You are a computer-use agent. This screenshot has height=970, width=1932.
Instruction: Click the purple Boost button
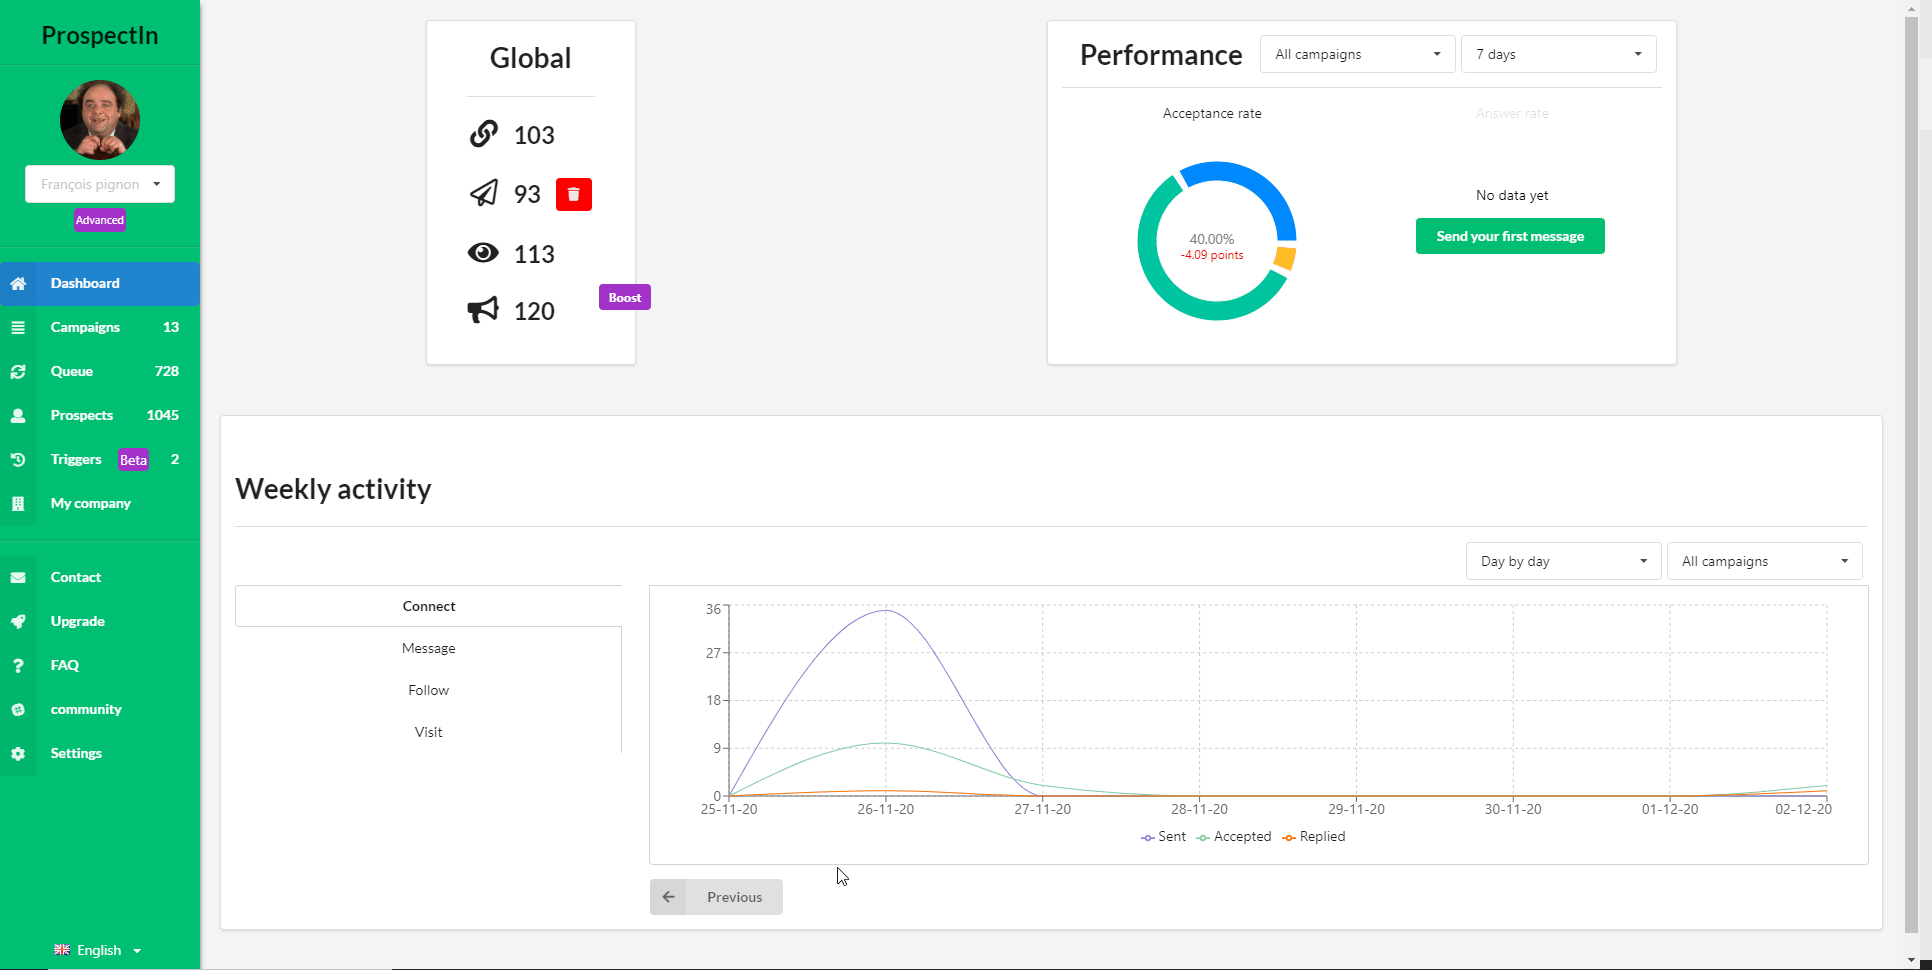tap(625, 297)
